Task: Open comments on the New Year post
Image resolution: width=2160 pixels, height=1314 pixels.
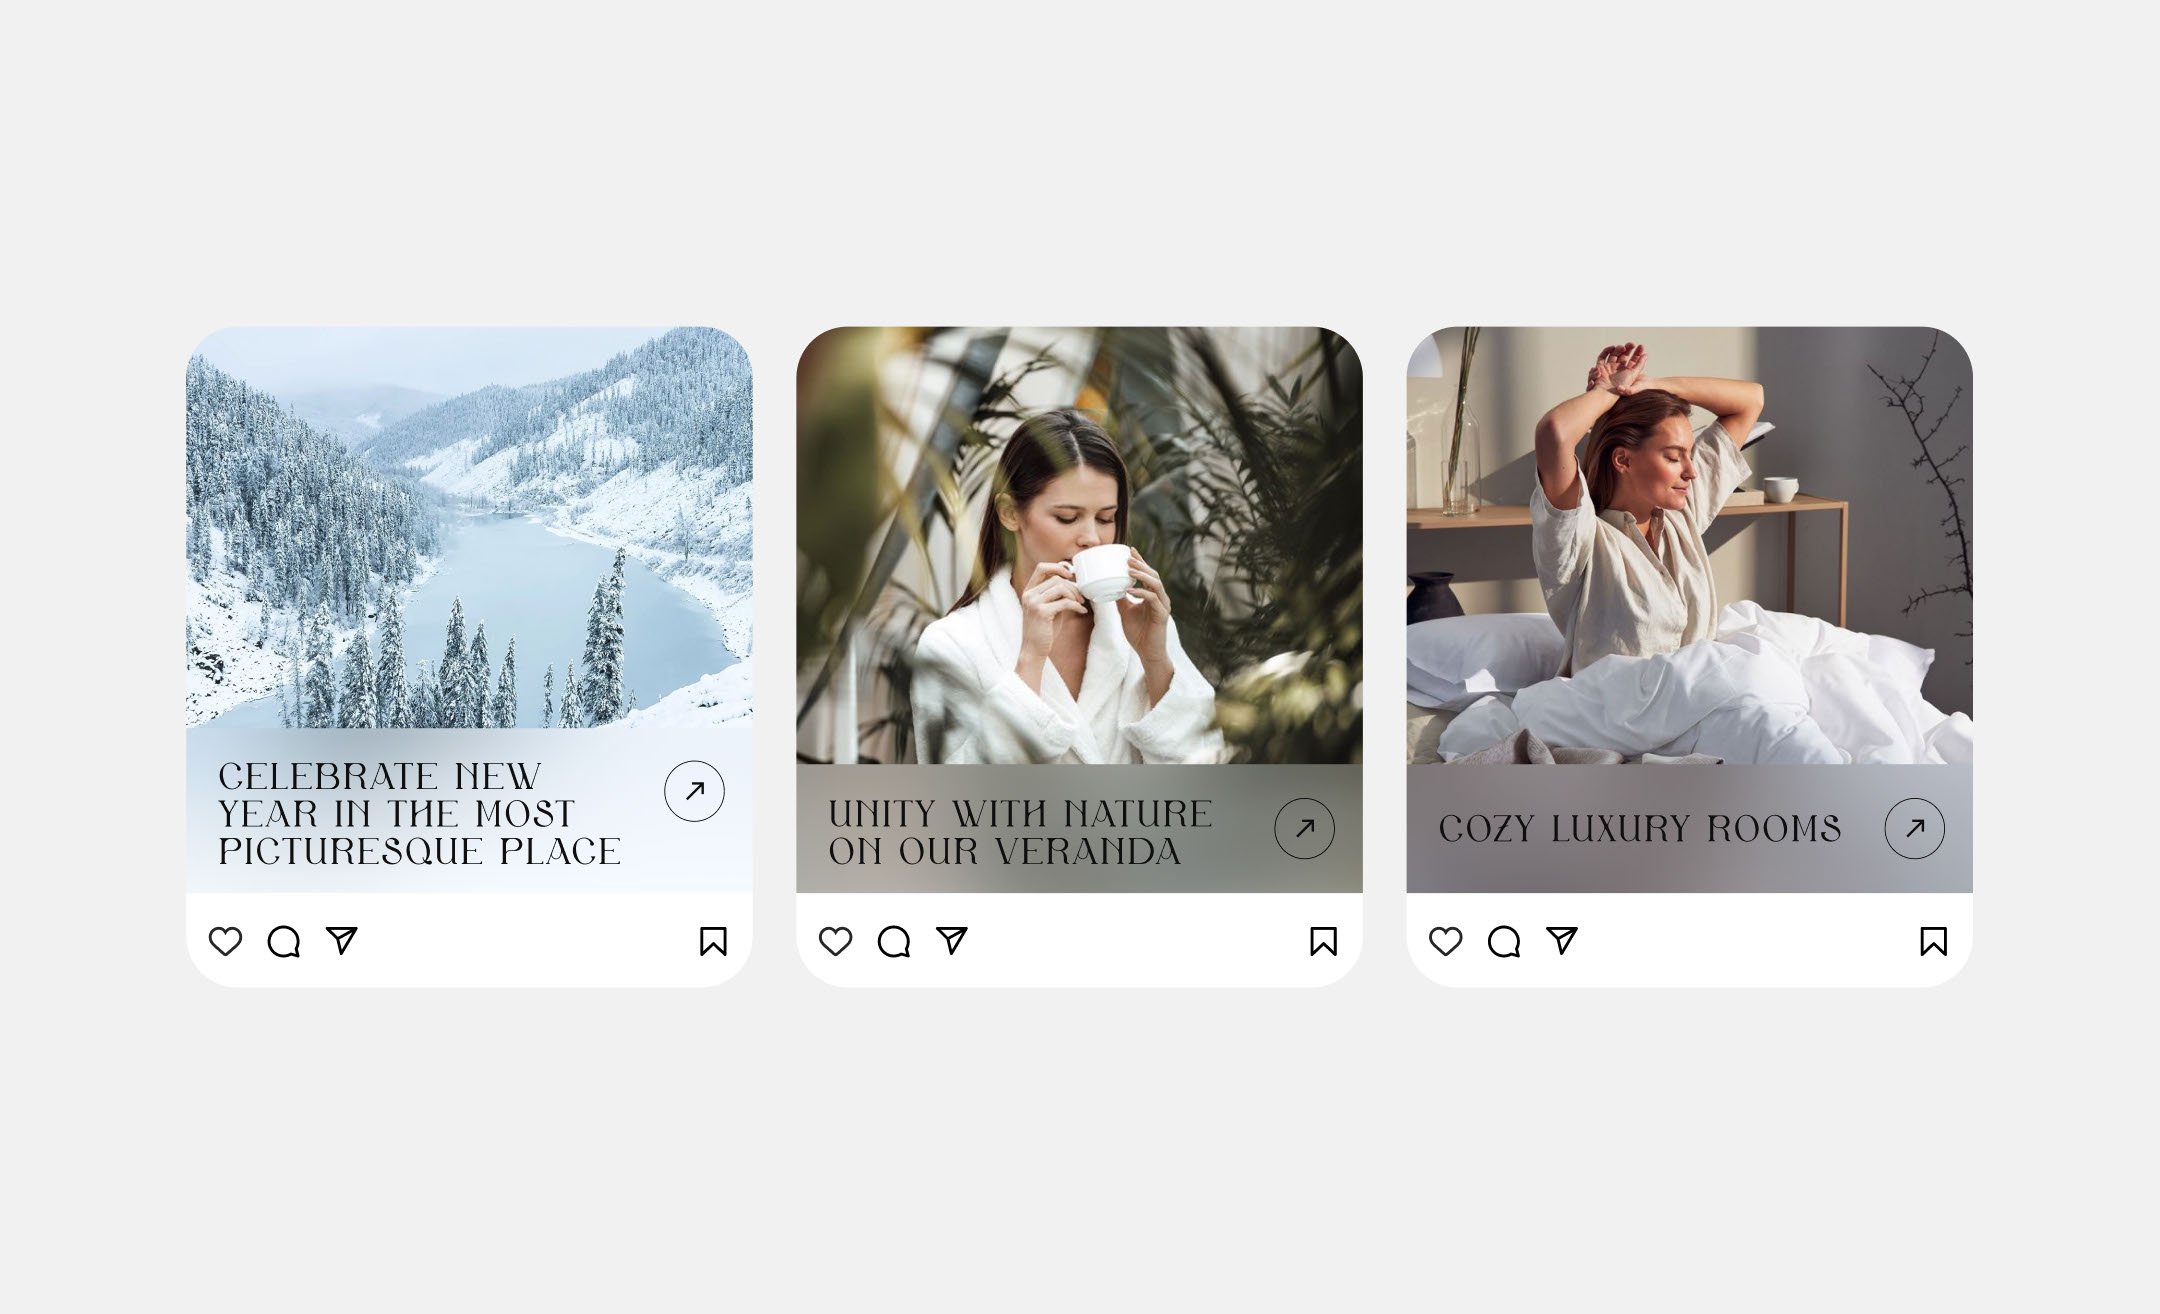Action: tap(284, 941)
